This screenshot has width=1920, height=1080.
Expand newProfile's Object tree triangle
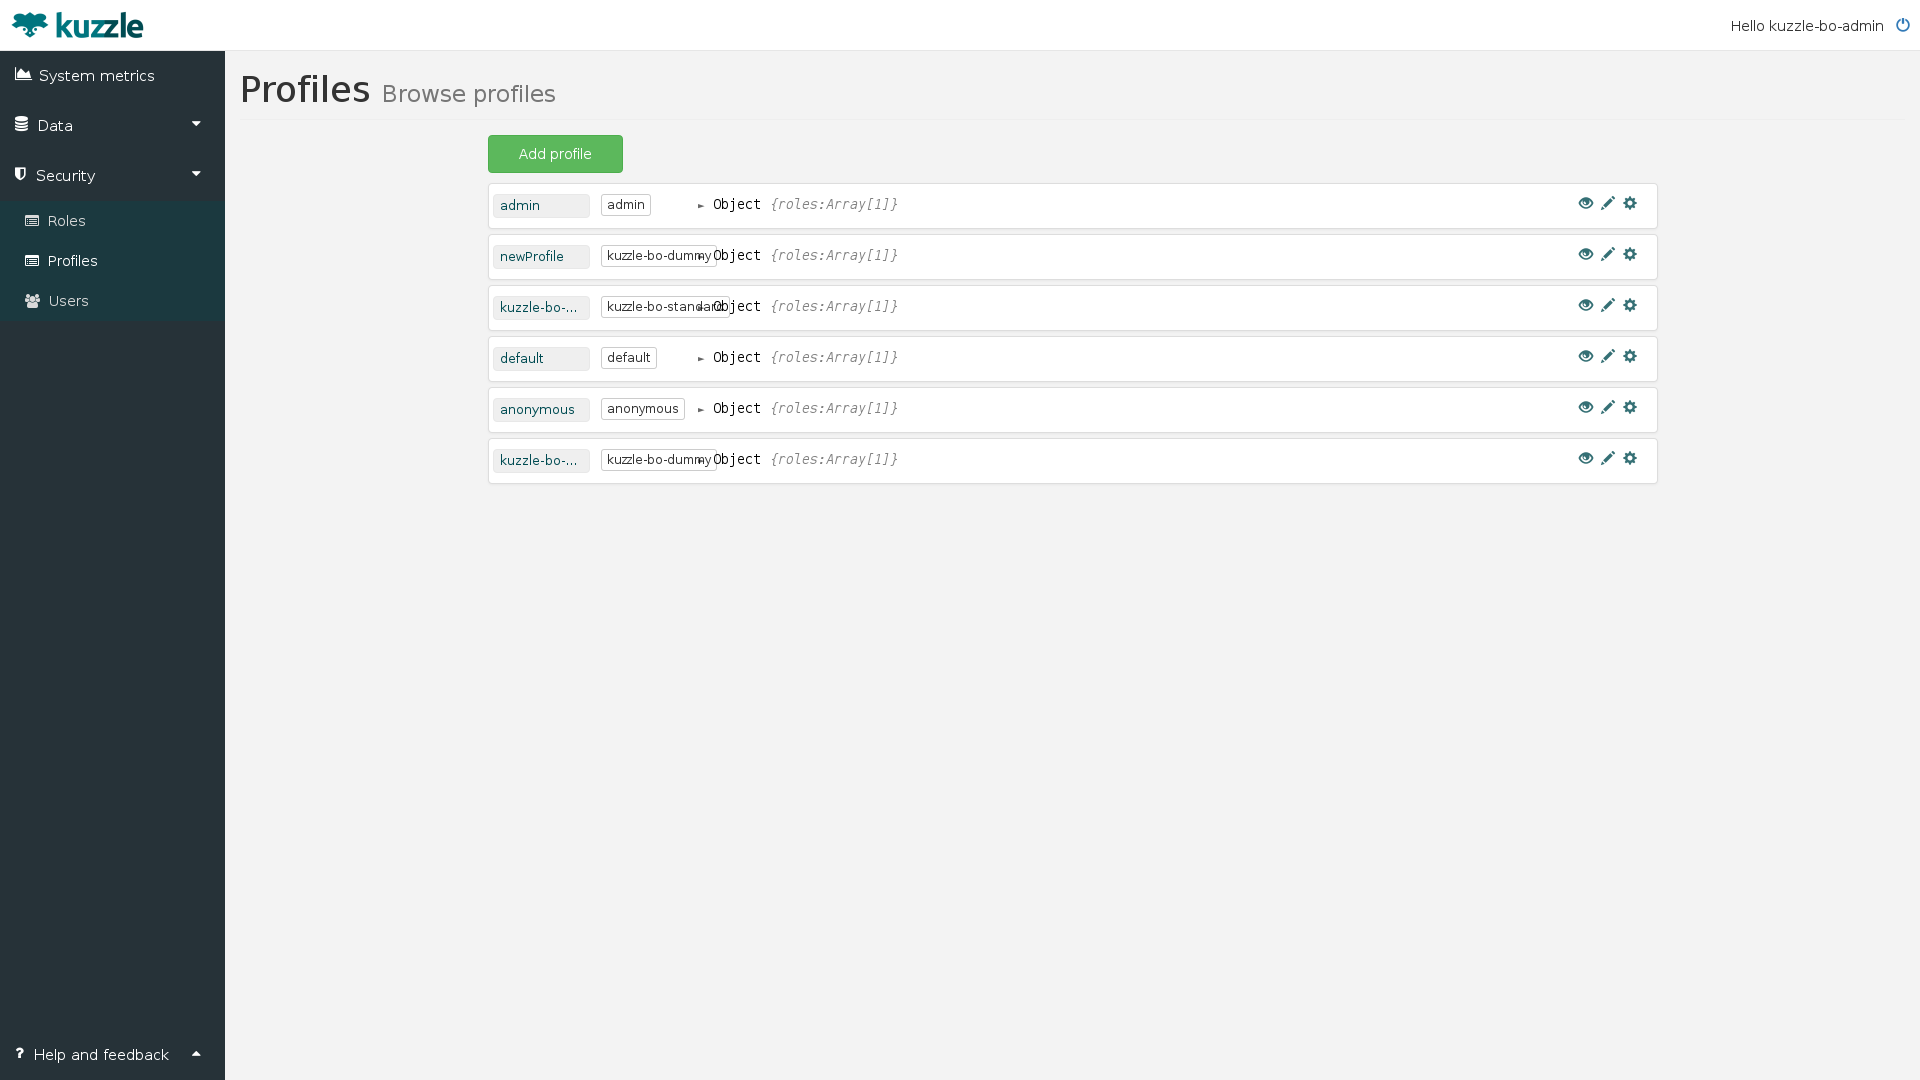pyautogui.click(x=701, y=257)
